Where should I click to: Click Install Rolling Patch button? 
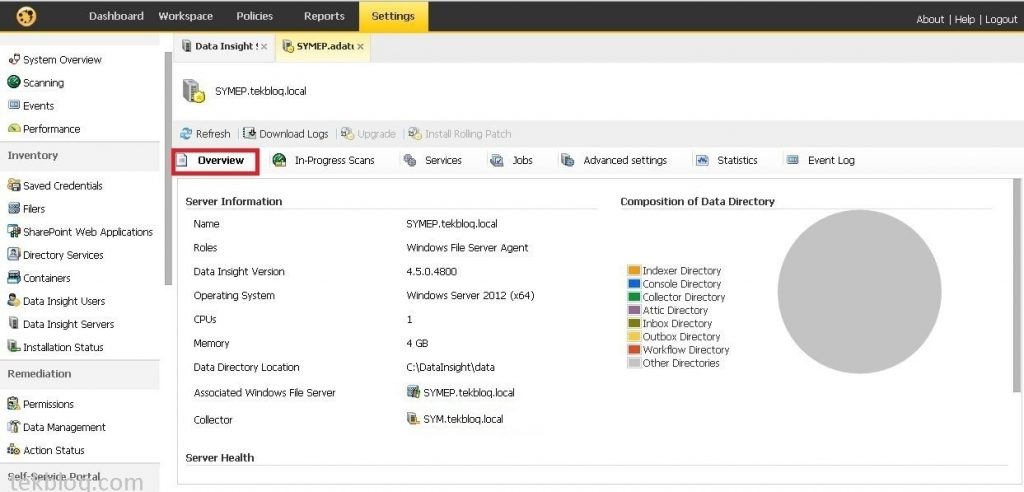pos(460,134)
